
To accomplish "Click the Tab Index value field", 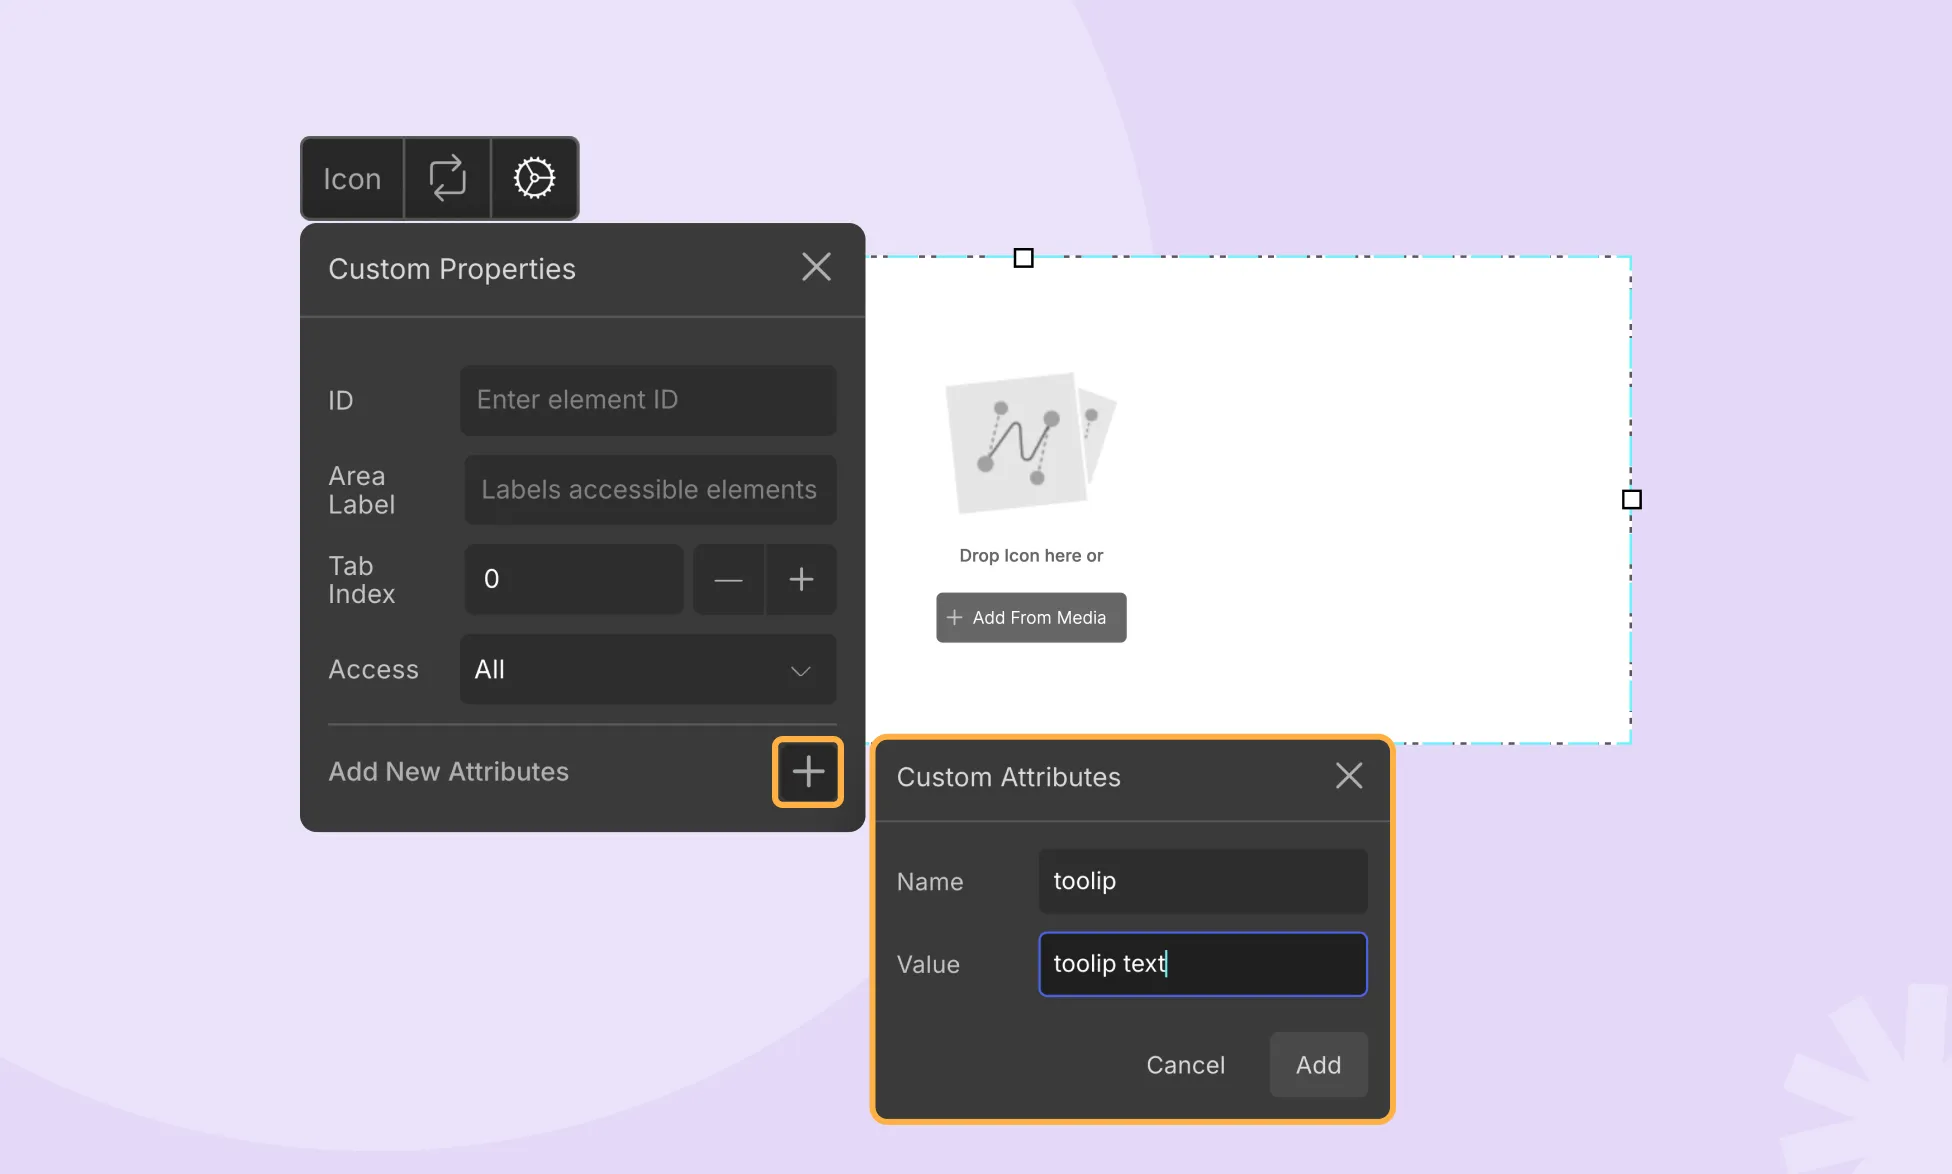I will coord(574,579).
